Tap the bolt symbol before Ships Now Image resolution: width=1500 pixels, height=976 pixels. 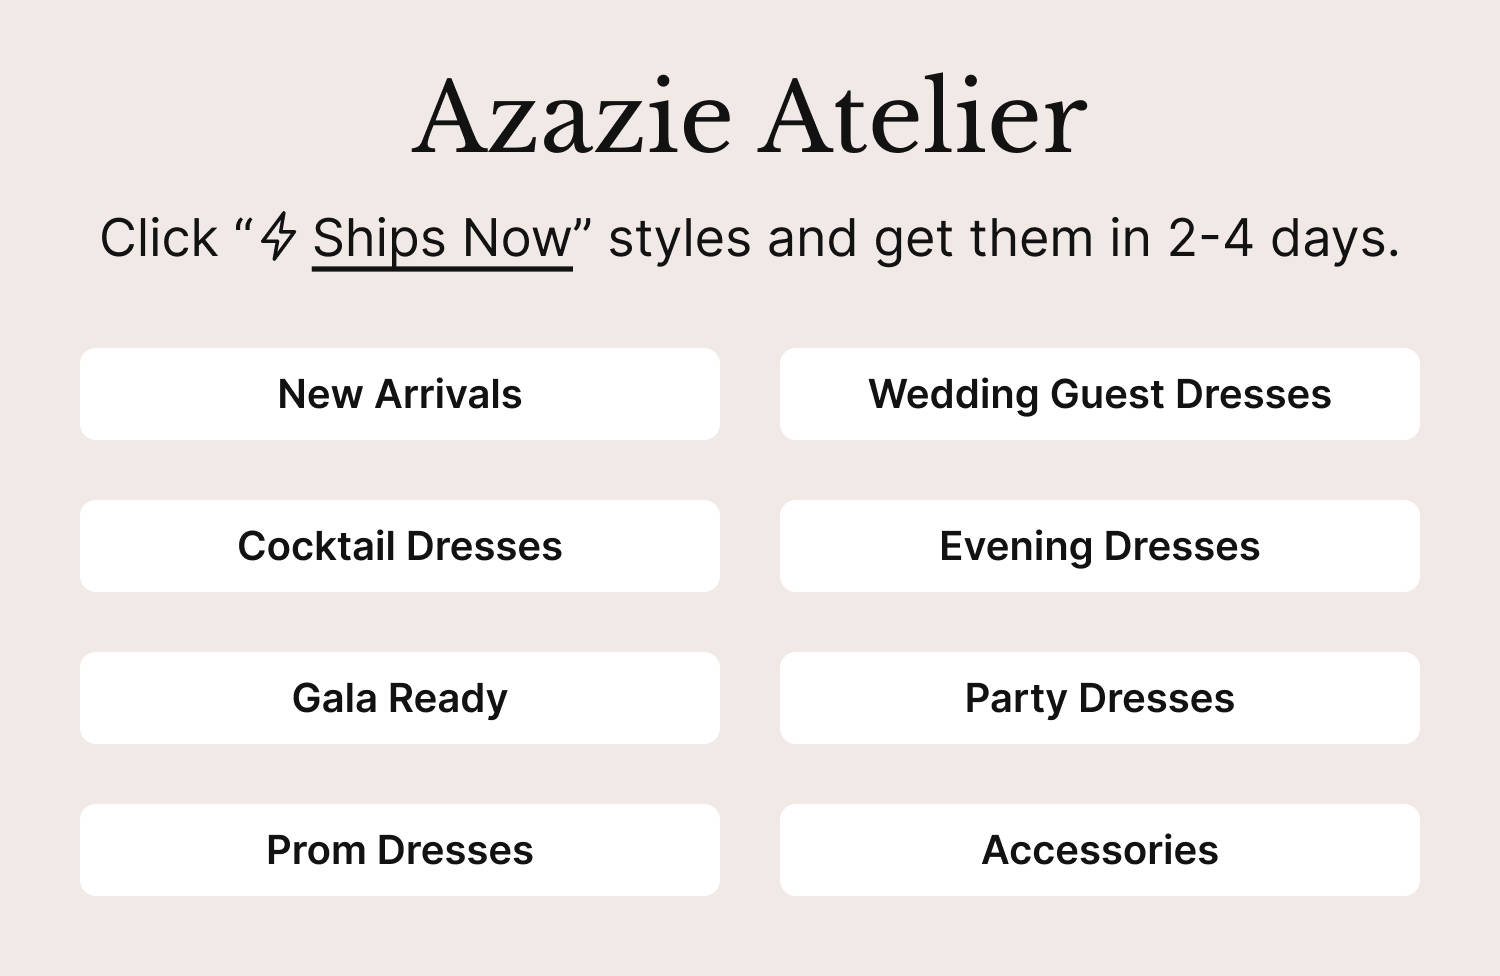(x=278, y=238)
